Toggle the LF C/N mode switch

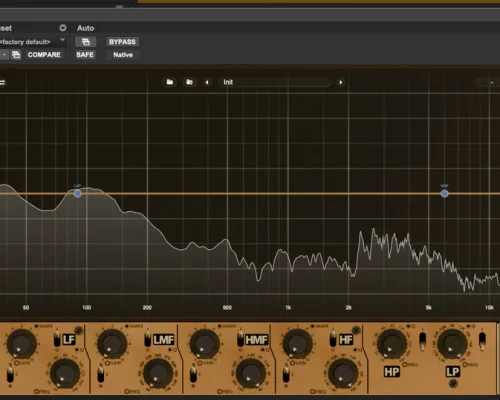point(10,374)
